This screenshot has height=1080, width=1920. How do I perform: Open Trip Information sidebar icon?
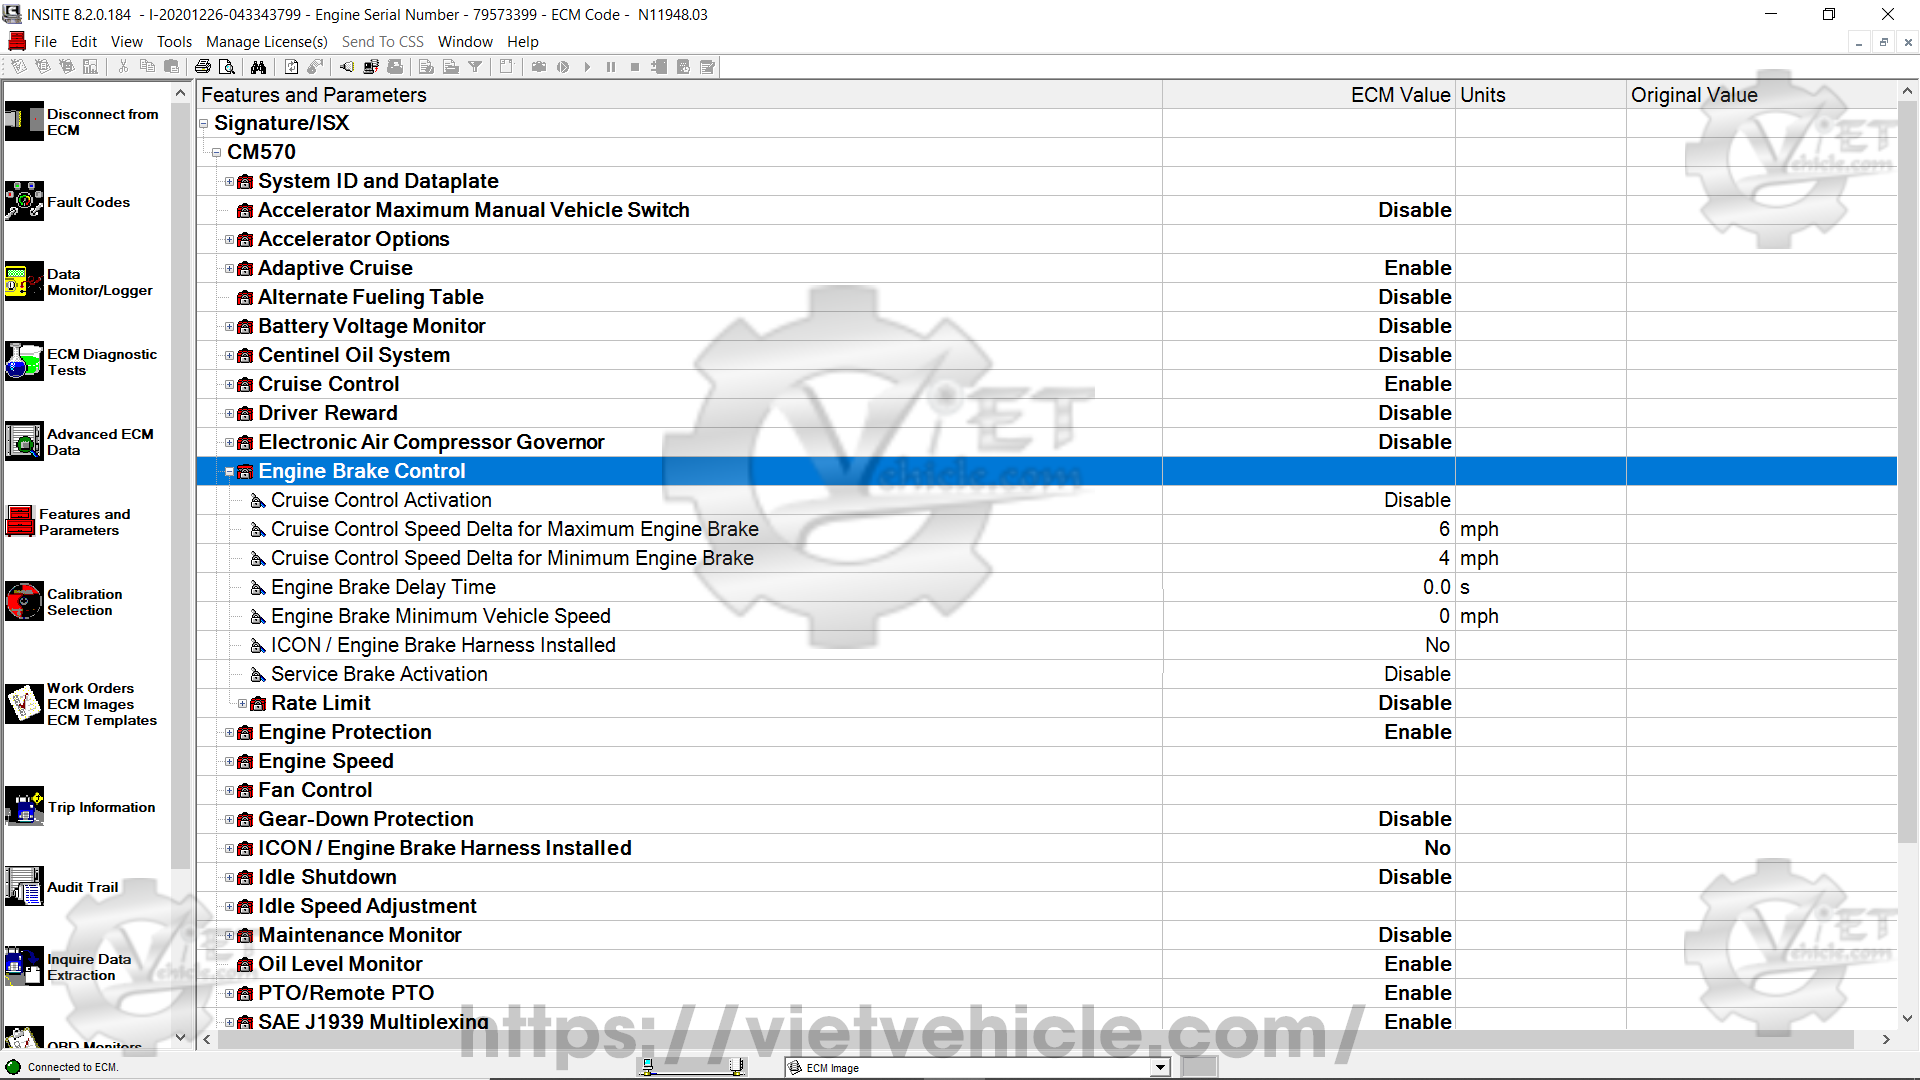tap(24, 806)
